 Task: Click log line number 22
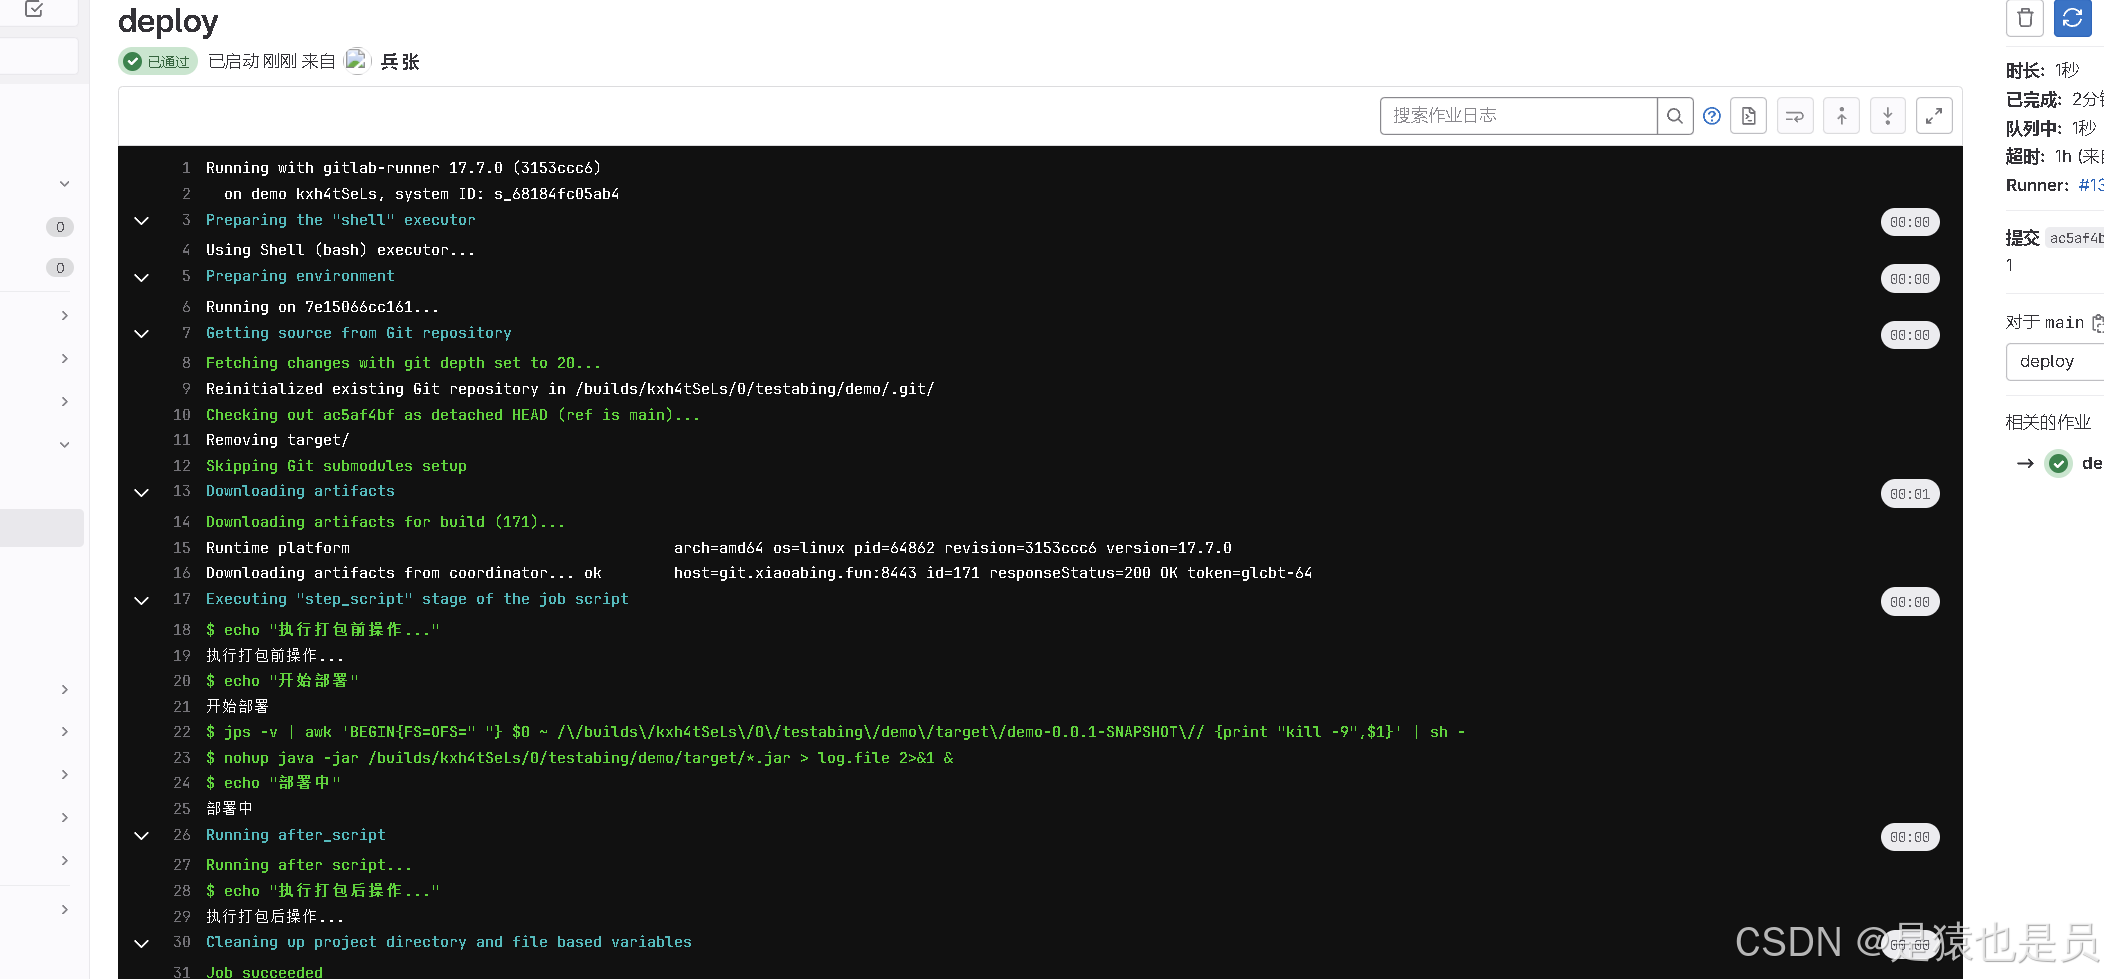click(181, 732)
